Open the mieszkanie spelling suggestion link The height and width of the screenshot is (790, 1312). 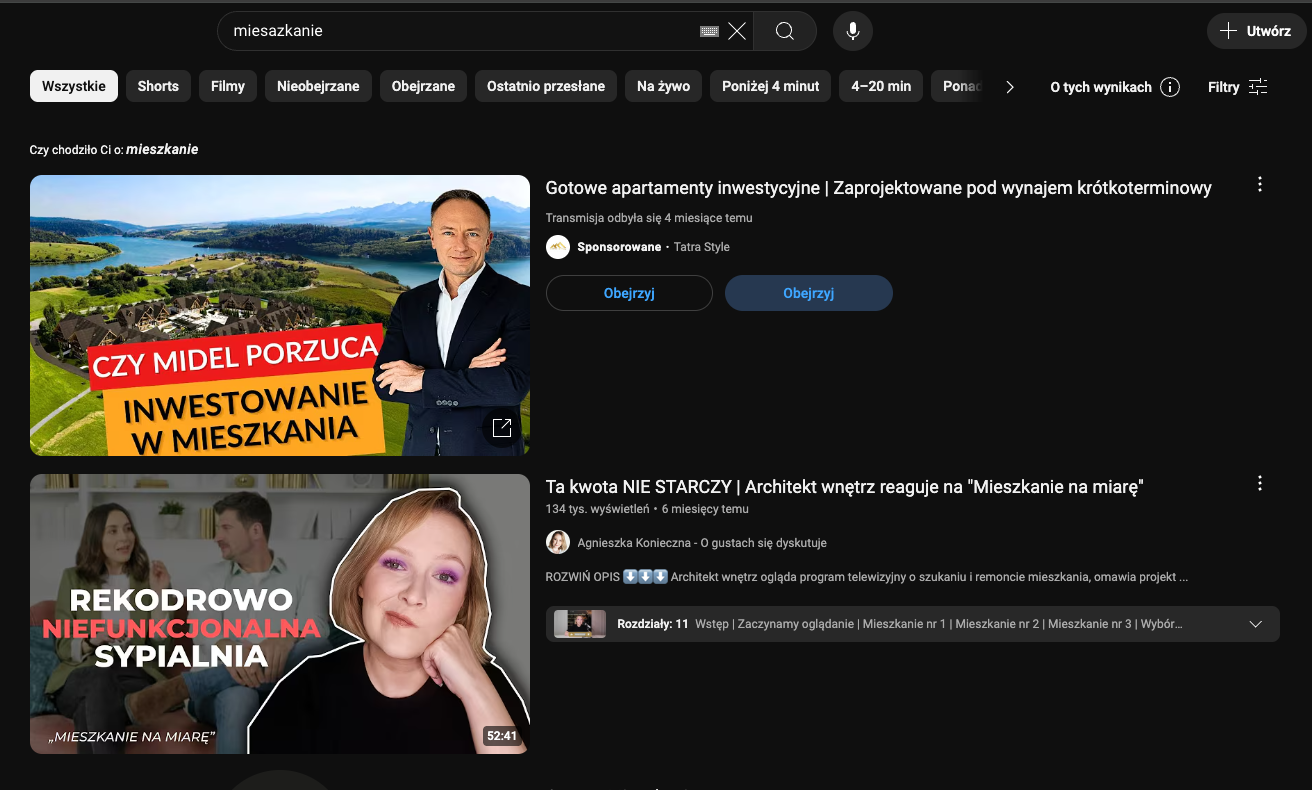(x=163, y=148)
